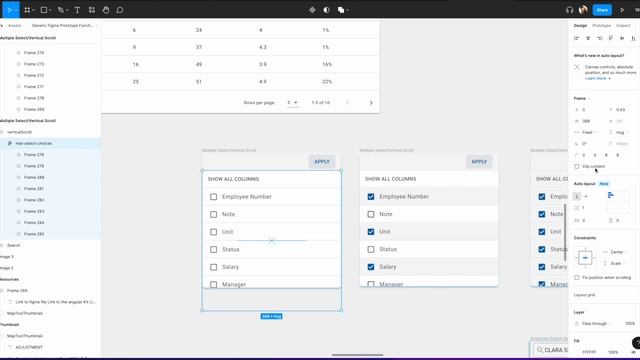This screenshot has width=640, height=360.
Task: Set auto layout direction to horizontal
Action: click(x=586, y=196)
